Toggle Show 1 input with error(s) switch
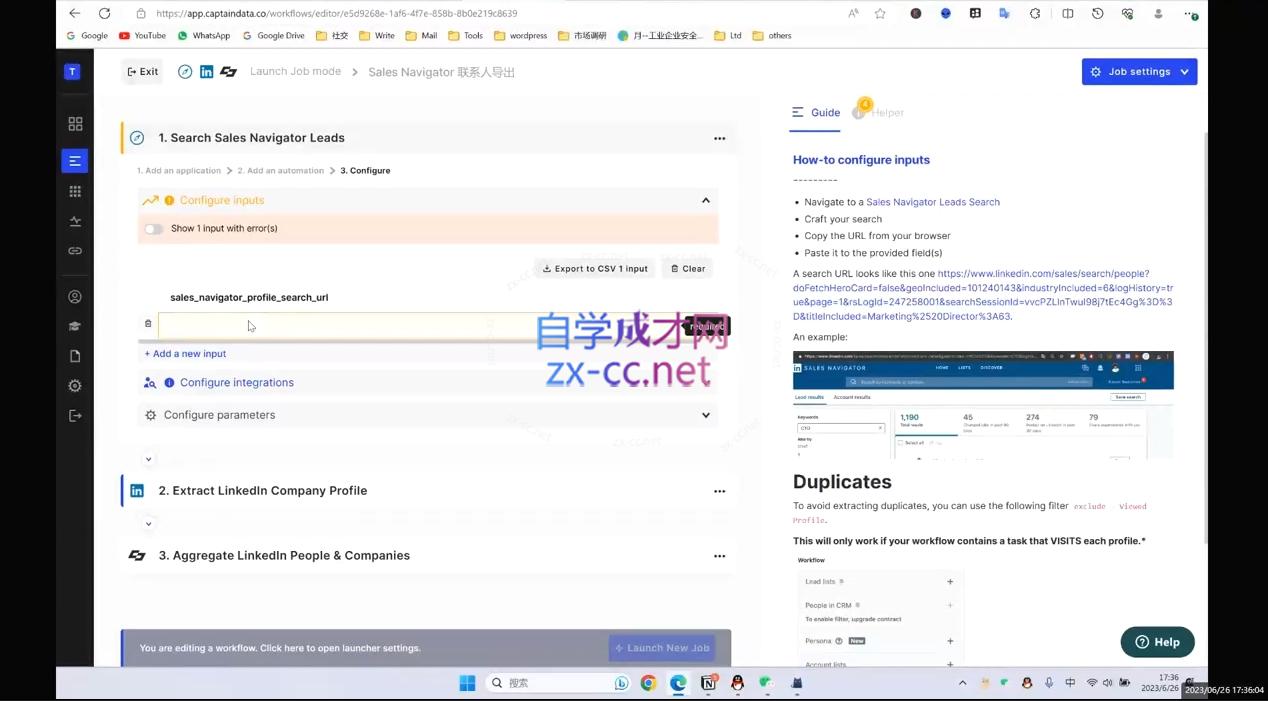Viewport: 1268px width, 701px height. click(x=153, y=229)
